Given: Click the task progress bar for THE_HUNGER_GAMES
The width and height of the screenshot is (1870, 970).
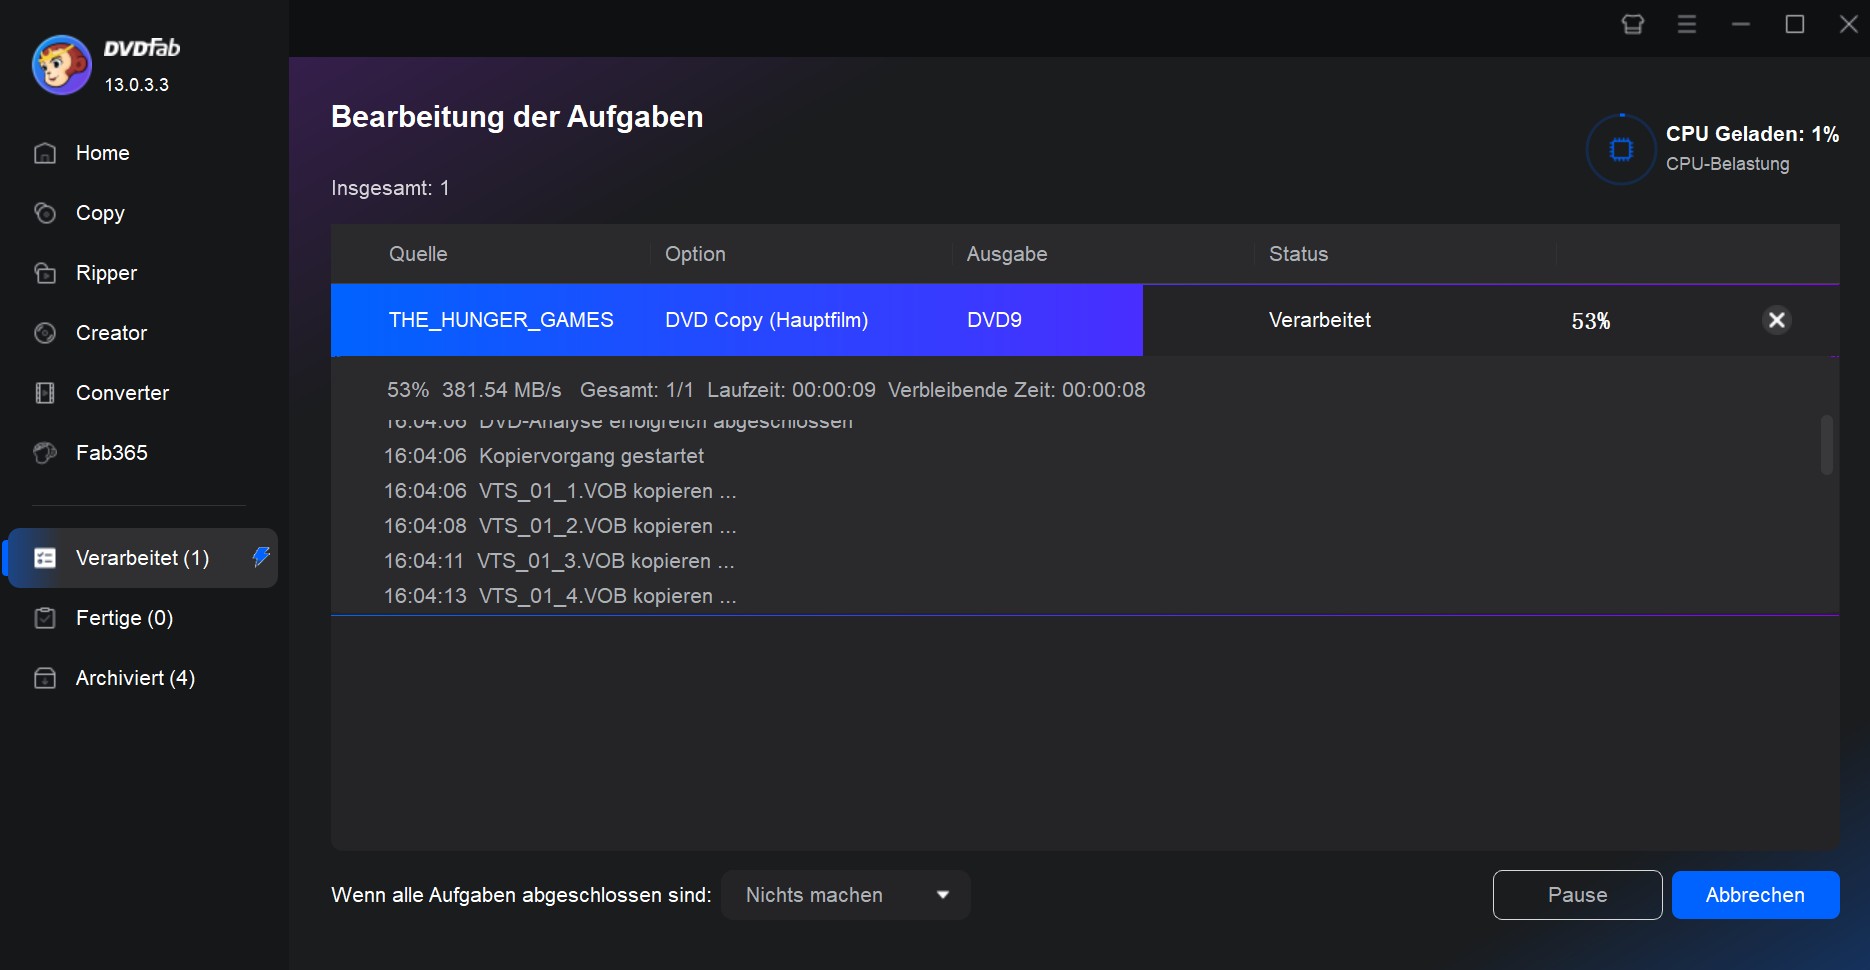Looking at the screenshot, I should click(737, 320).
